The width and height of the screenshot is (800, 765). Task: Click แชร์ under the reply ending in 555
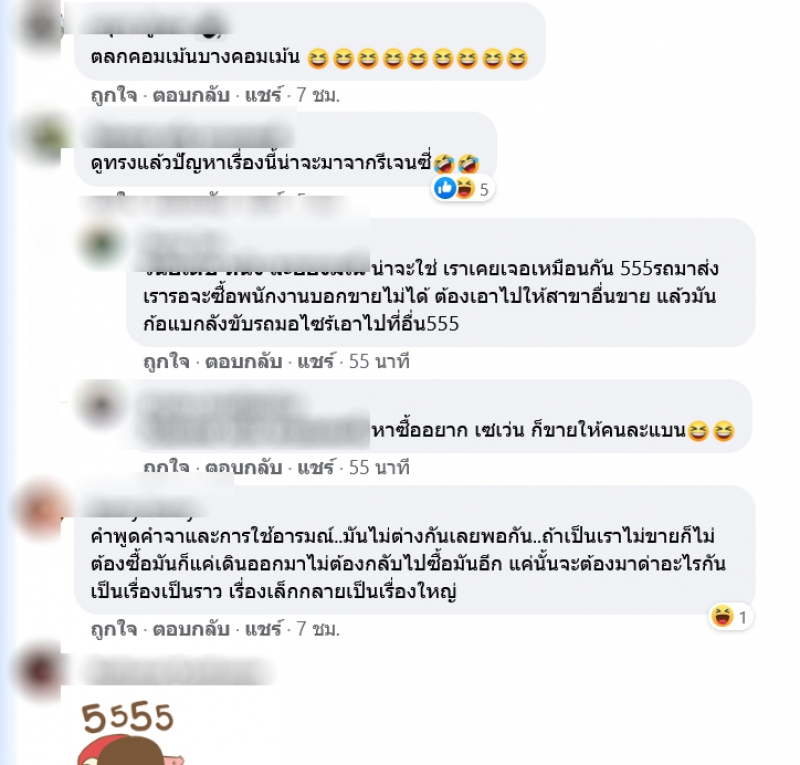(x=316, y=361)
